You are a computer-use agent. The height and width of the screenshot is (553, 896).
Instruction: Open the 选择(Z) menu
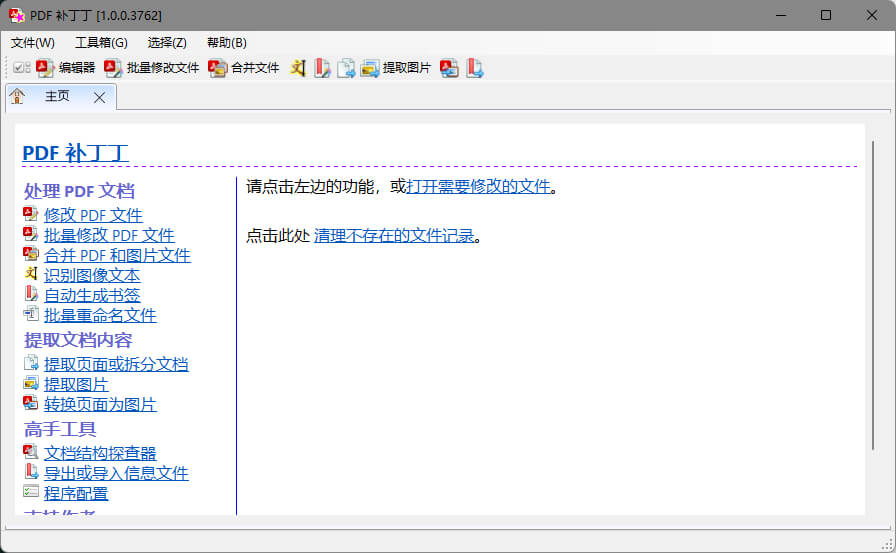coord(167,43)
